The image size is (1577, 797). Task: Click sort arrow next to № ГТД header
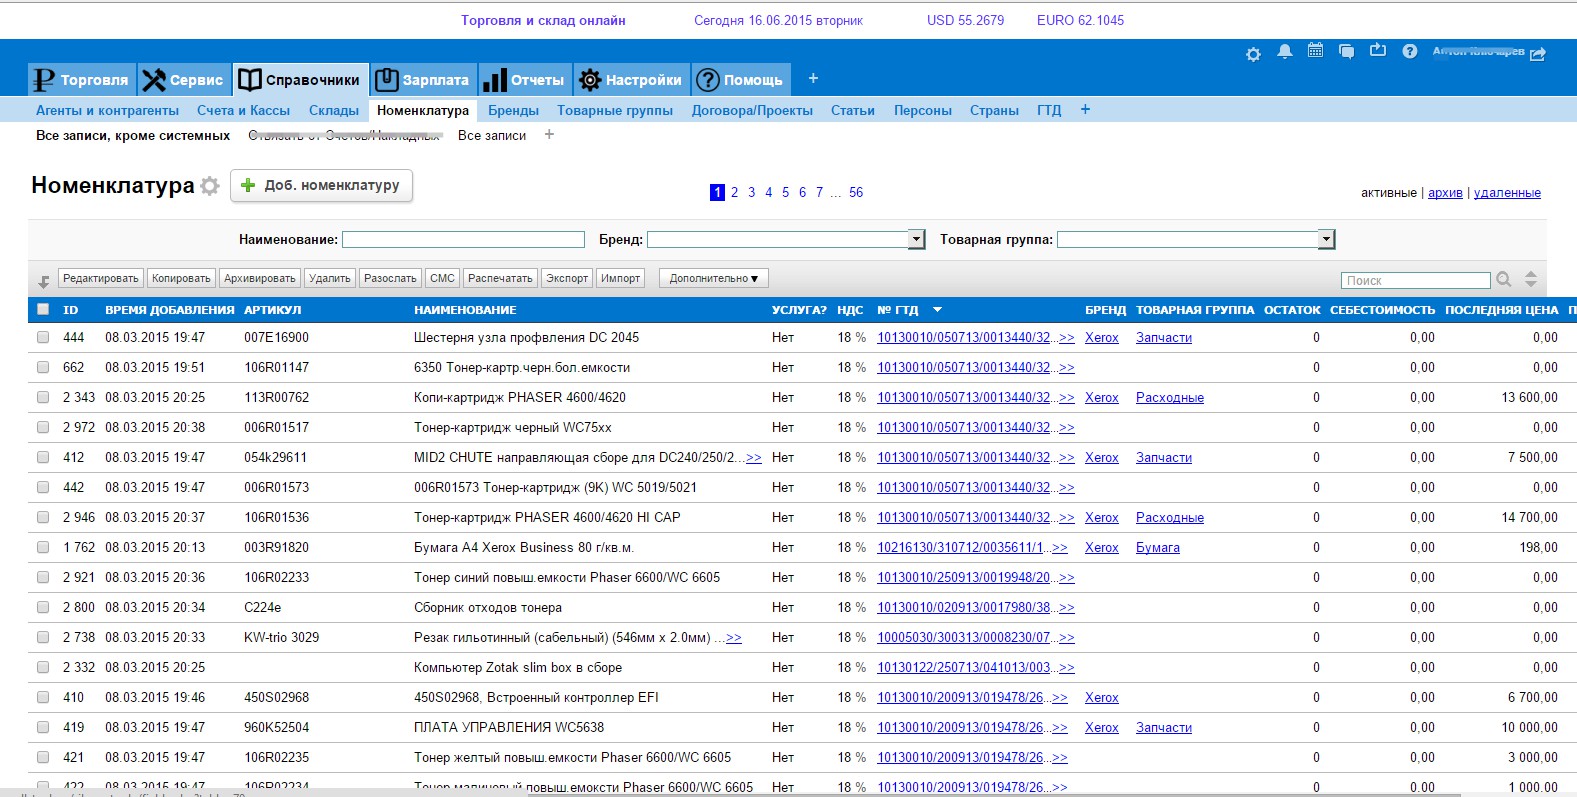click(x=937, y=310)
